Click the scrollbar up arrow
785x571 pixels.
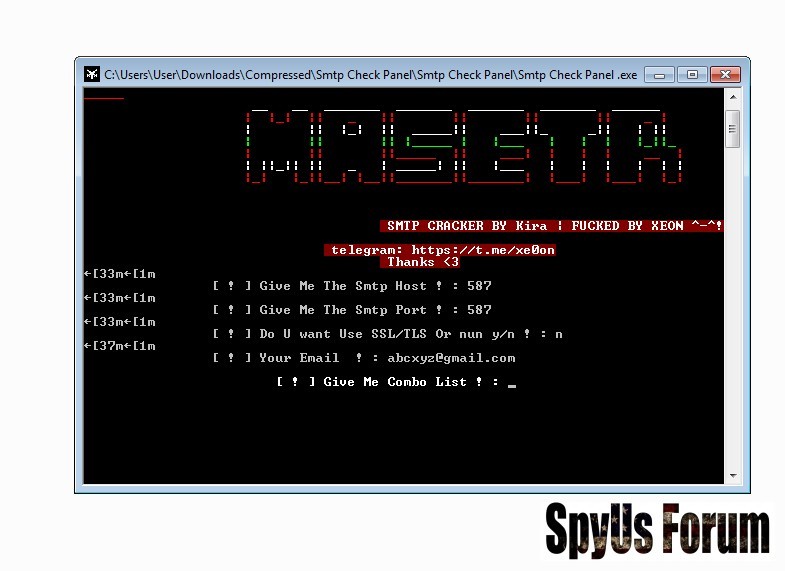point(732,96)
